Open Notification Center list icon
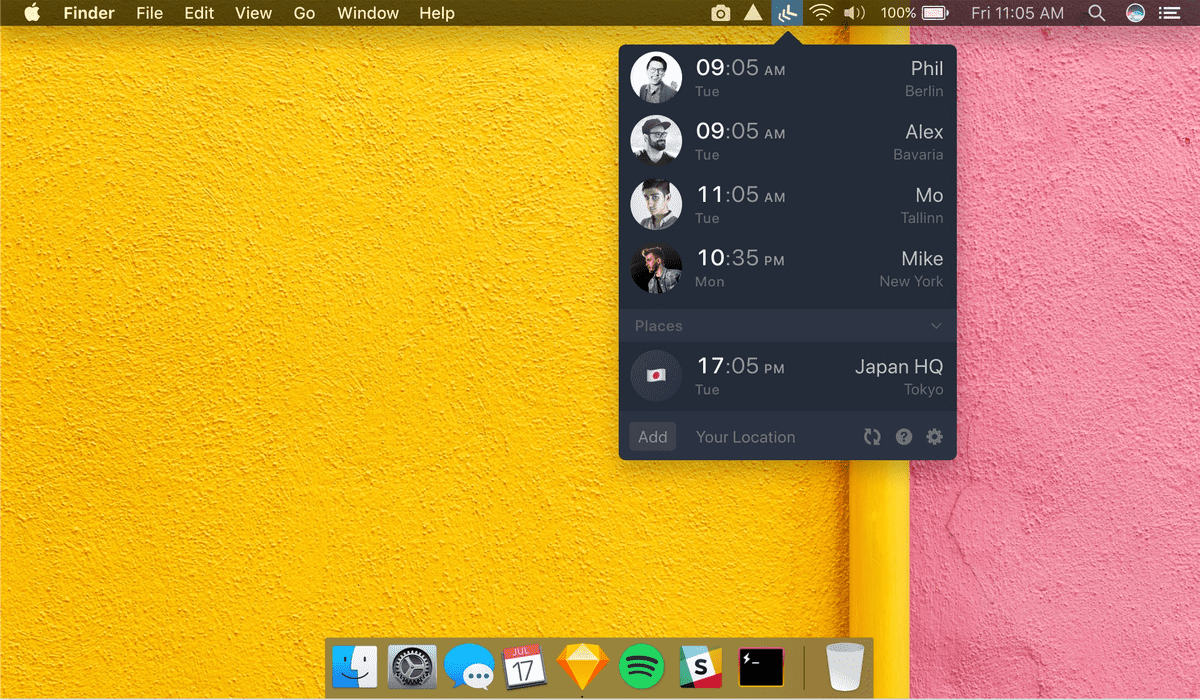 1168,13
